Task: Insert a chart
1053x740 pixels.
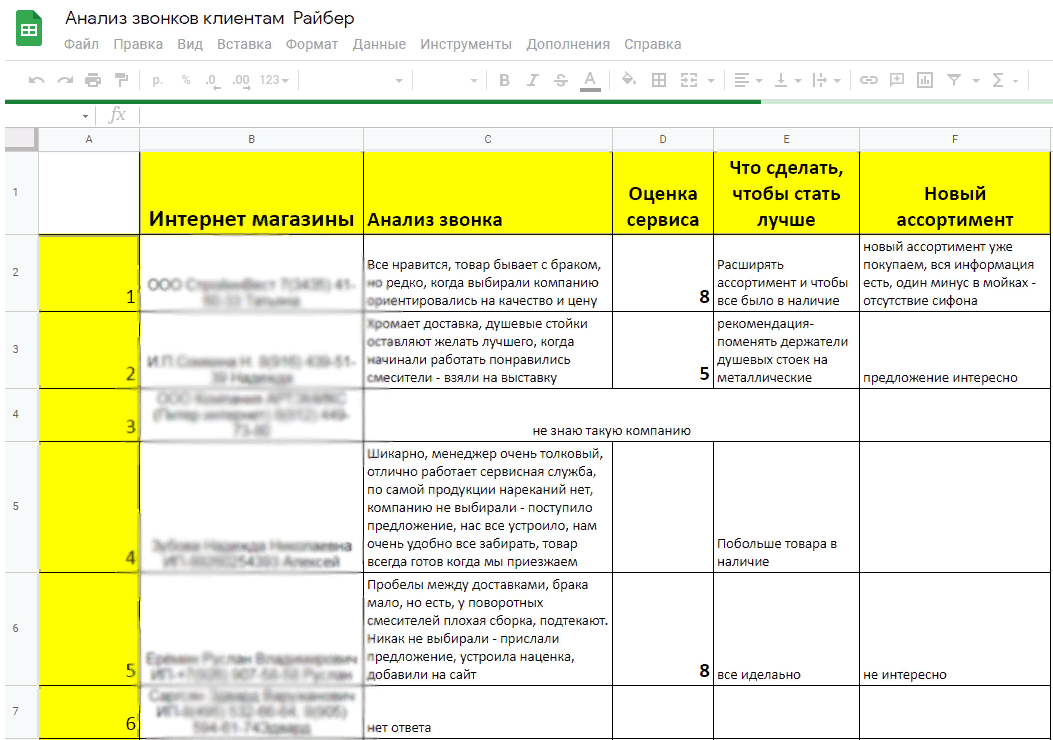Action: tap(925, 81)
